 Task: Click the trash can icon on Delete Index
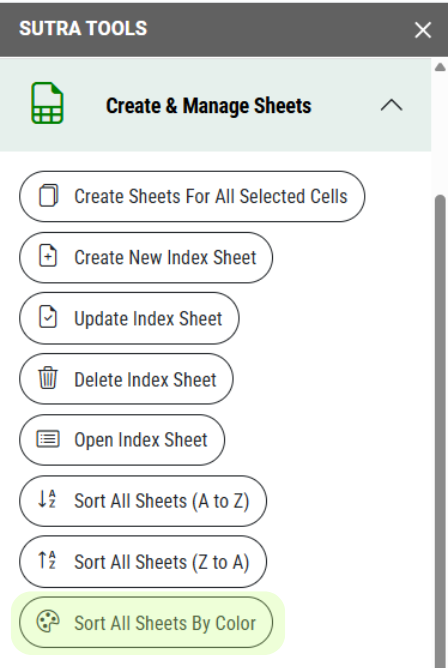pyautogui.click(x=48, y=378)
